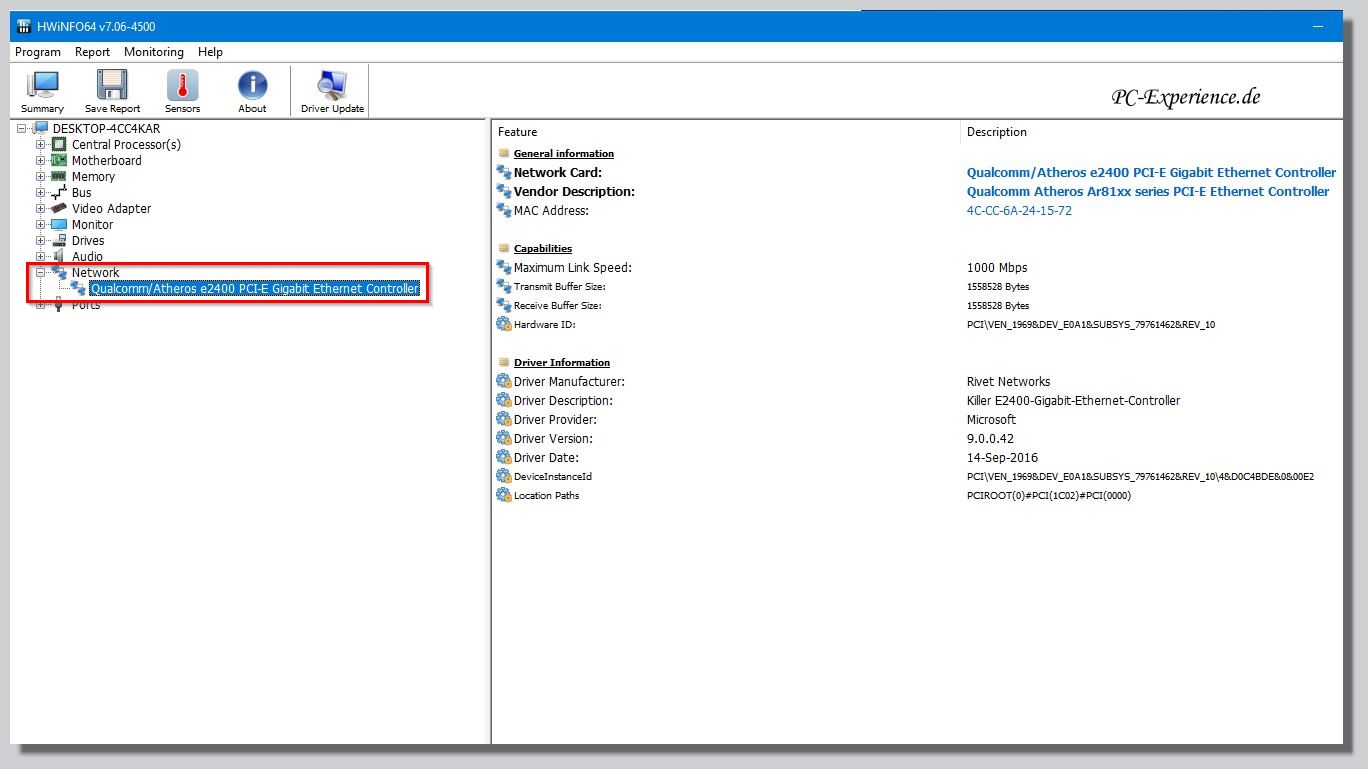Image resolution: width=1368 pixels, height=769 pixels.
Task: Click the Monitor icon in tree
Action: [x=59, y=225]
